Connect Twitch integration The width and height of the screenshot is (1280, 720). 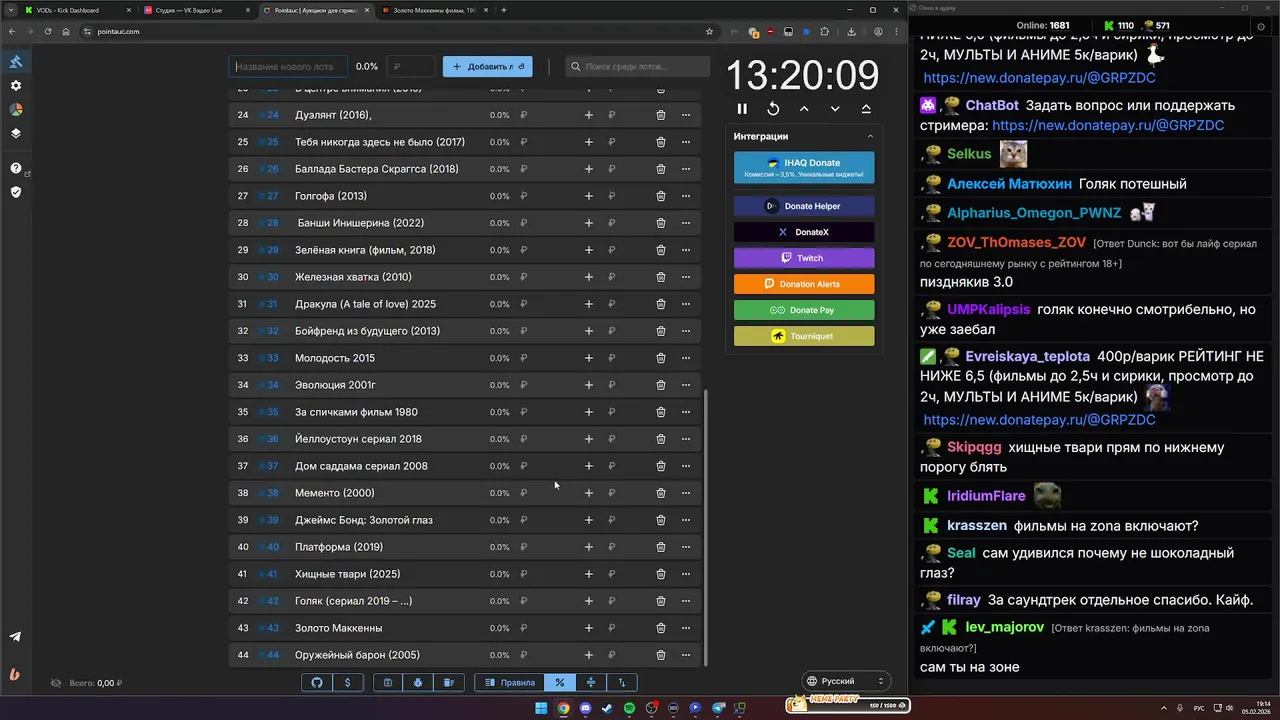click(804, 258)
